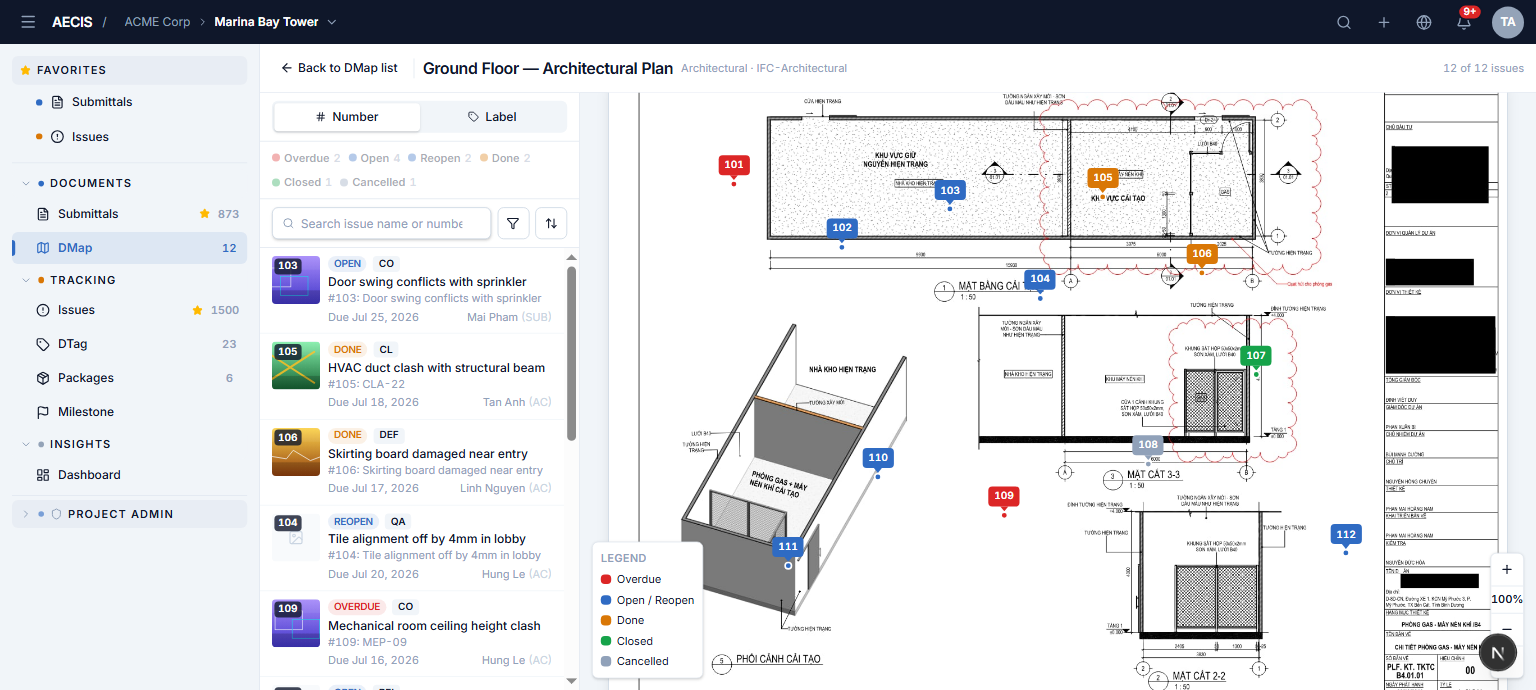Select green map pin 107

pyautogui.click(x=1256, y=356)
